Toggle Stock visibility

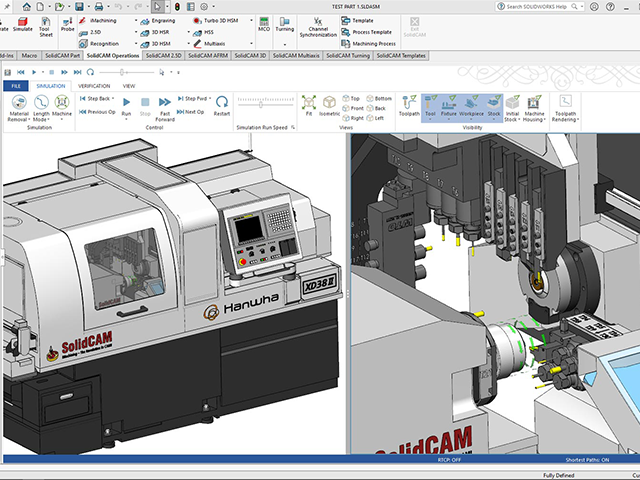coord(493,108)
